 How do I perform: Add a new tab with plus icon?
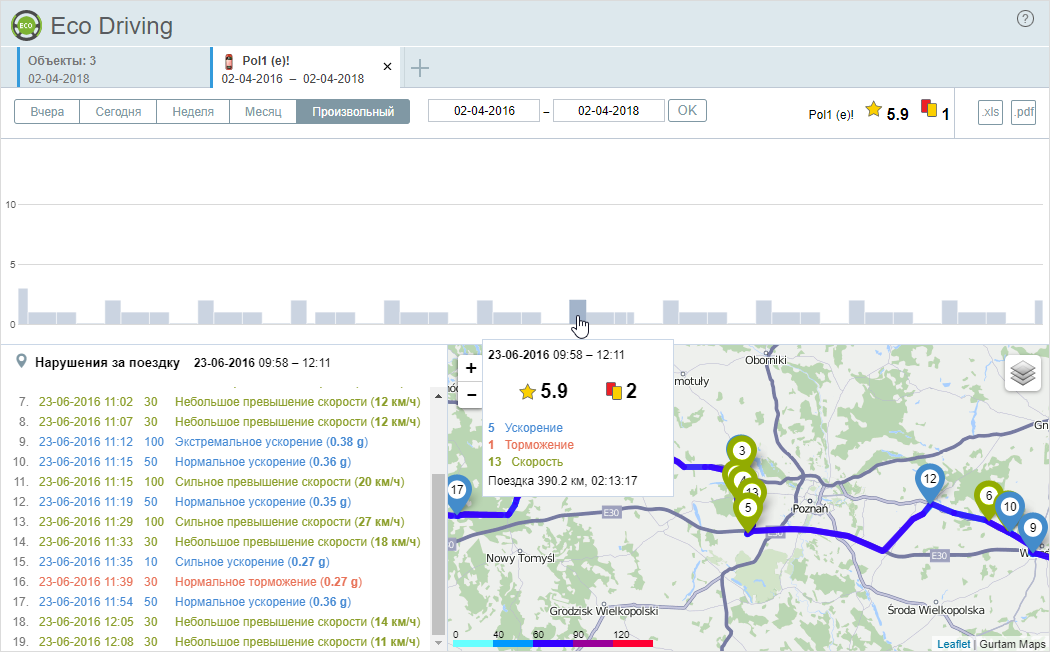tap(420, 68)
